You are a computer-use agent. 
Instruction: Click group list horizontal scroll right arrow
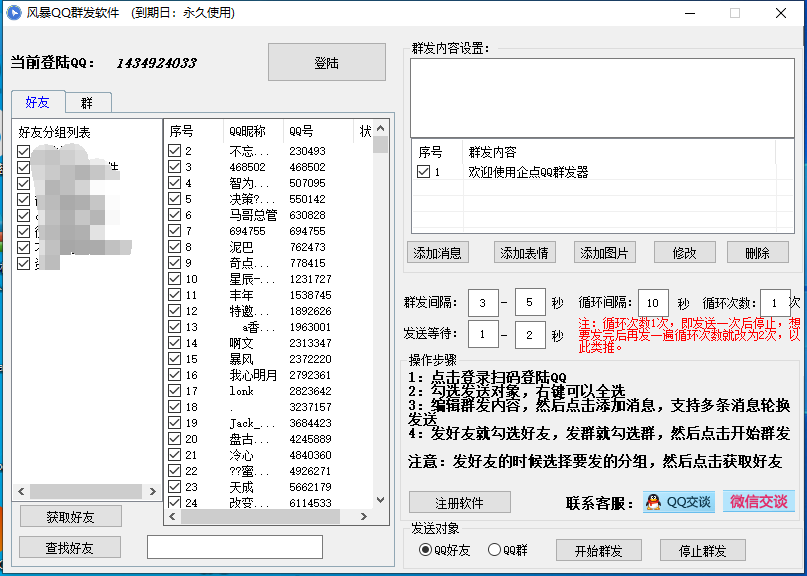[152, 491]
